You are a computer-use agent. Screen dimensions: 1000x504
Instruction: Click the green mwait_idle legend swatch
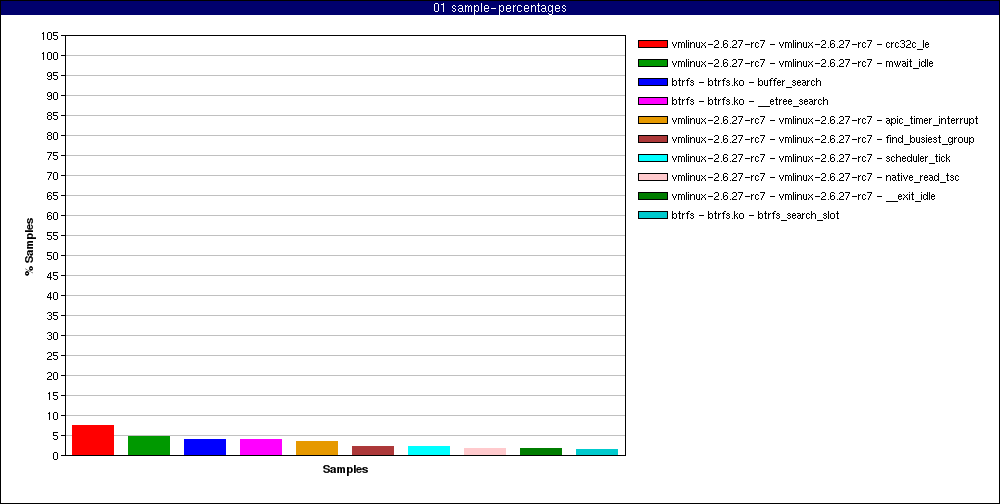point(652,63)
